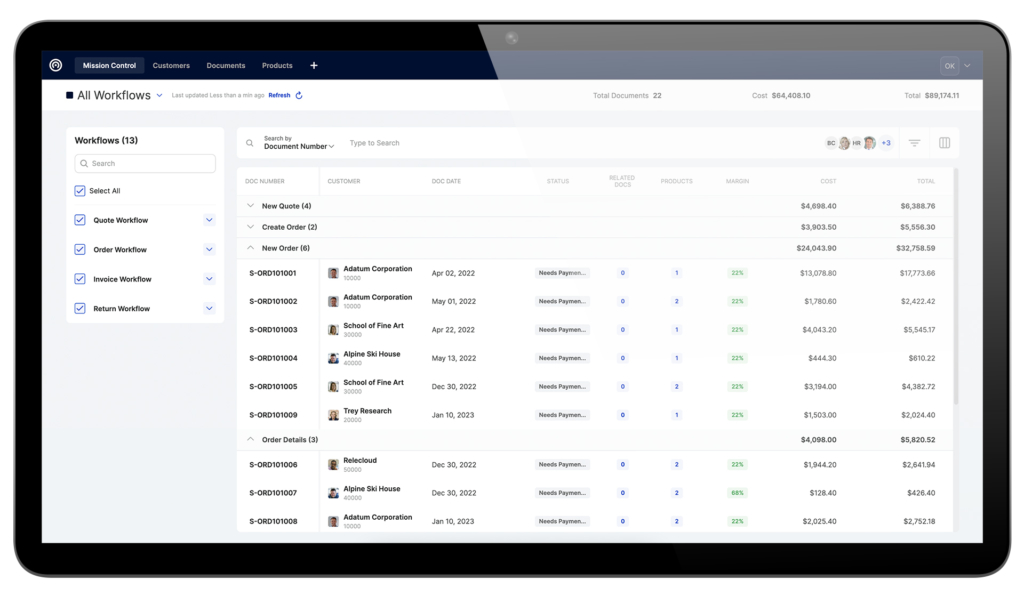
Task: Expand the Quote Workflow chevron
Action: (x=209, y=220)
